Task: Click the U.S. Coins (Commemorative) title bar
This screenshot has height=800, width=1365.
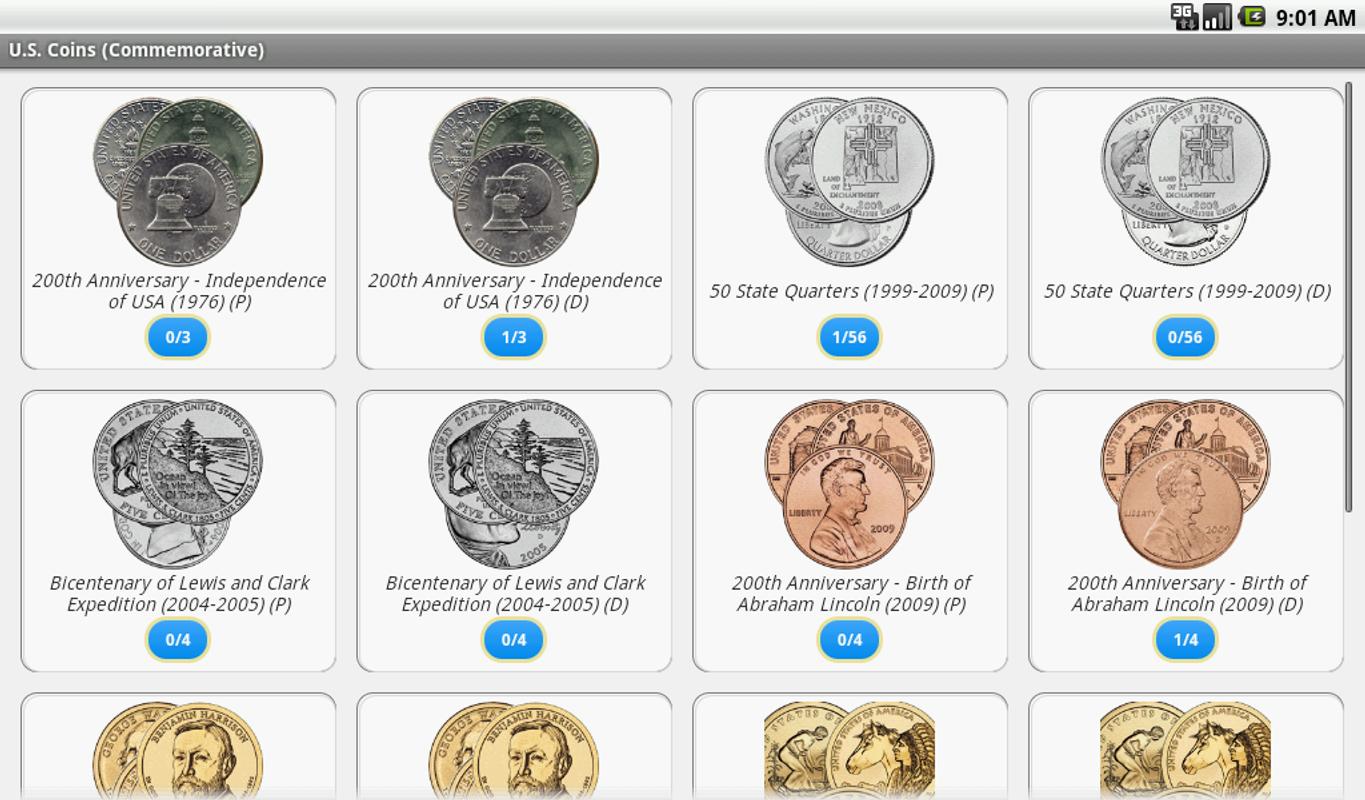Action: point(682,50)
